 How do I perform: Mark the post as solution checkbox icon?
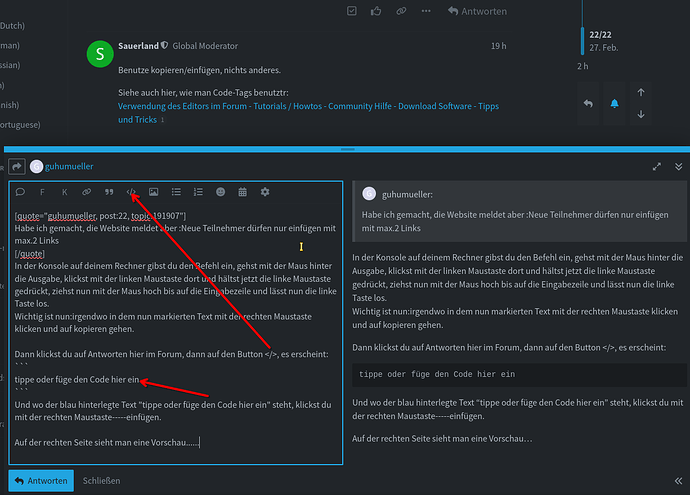point(351,11)
